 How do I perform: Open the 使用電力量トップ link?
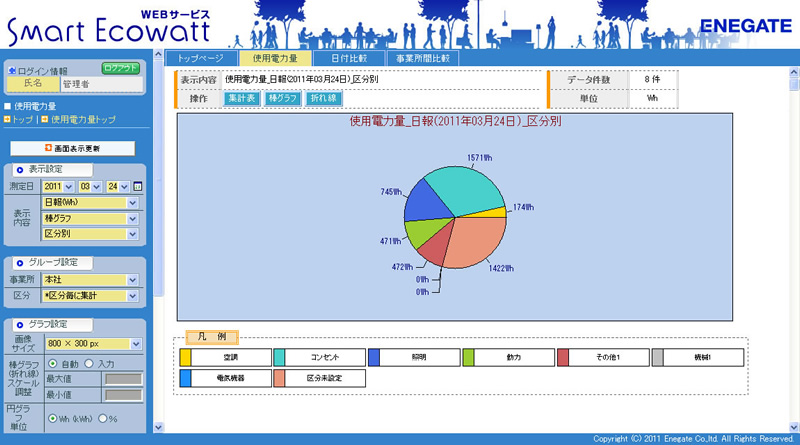(x=83, y=119)
